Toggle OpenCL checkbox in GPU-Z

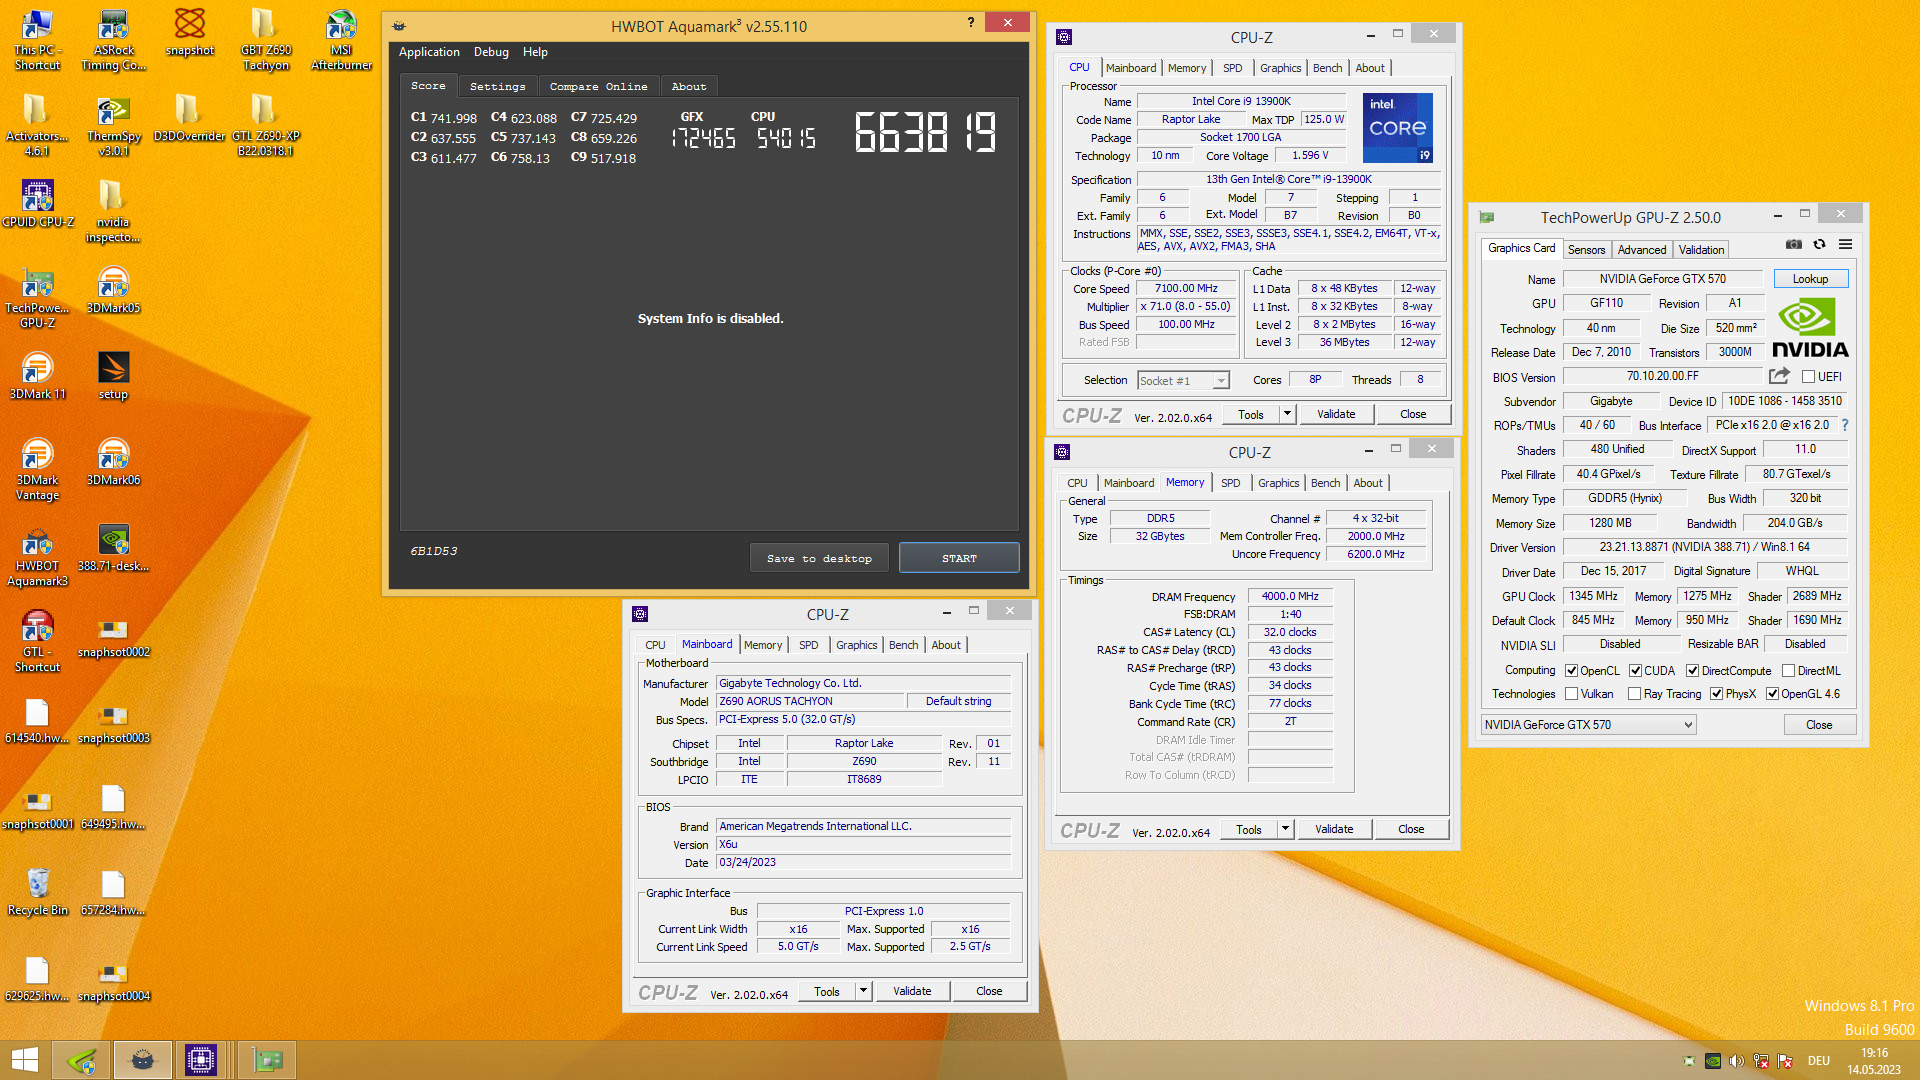click(x=1571, y=671)
